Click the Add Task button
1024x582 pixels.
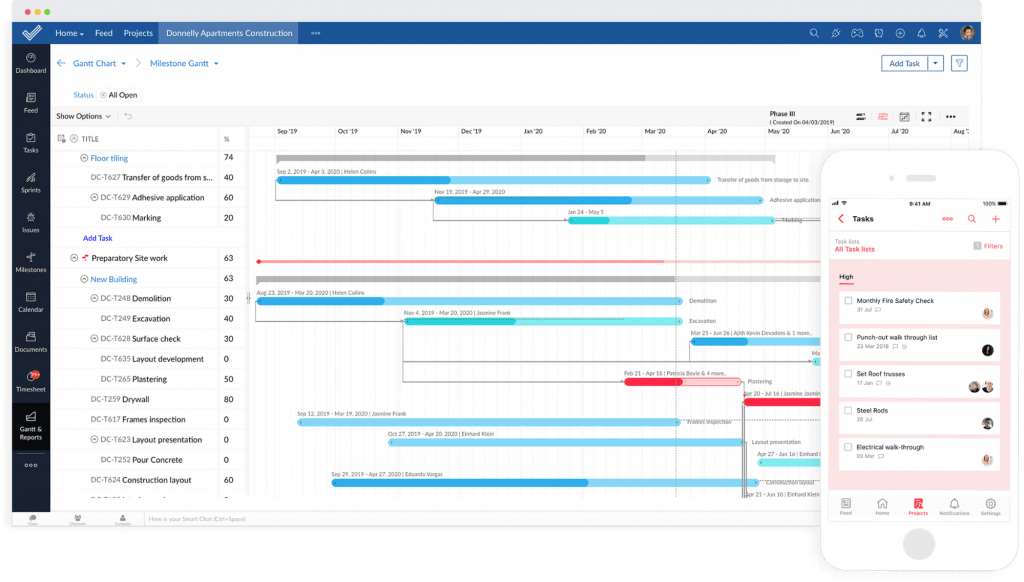(x=904, y=63)
